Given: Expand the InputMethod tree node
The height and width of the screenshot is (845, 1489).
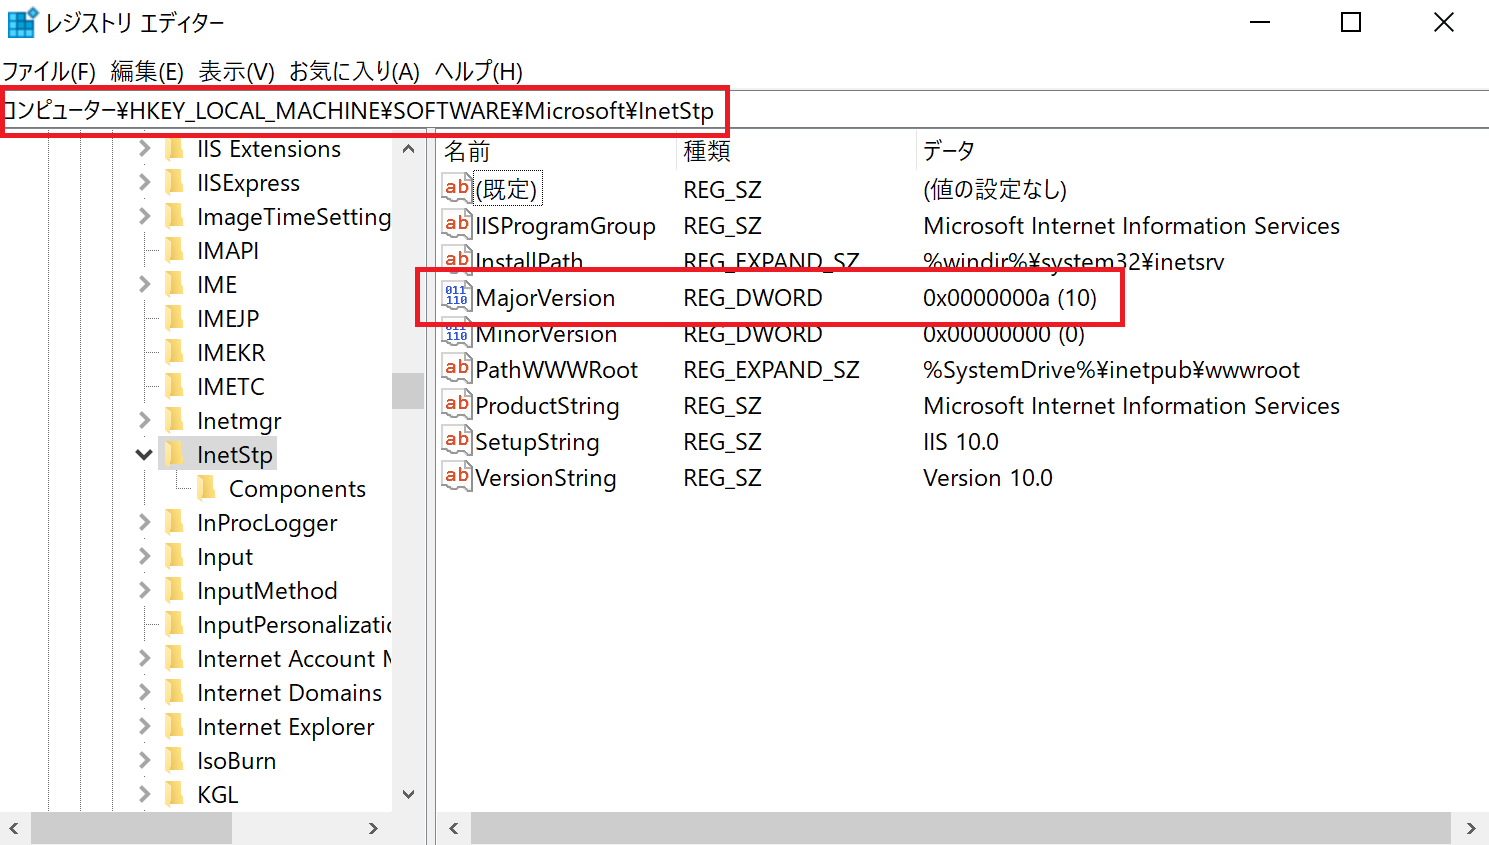Looking at the screenshot, I should [x=144, y=591].
